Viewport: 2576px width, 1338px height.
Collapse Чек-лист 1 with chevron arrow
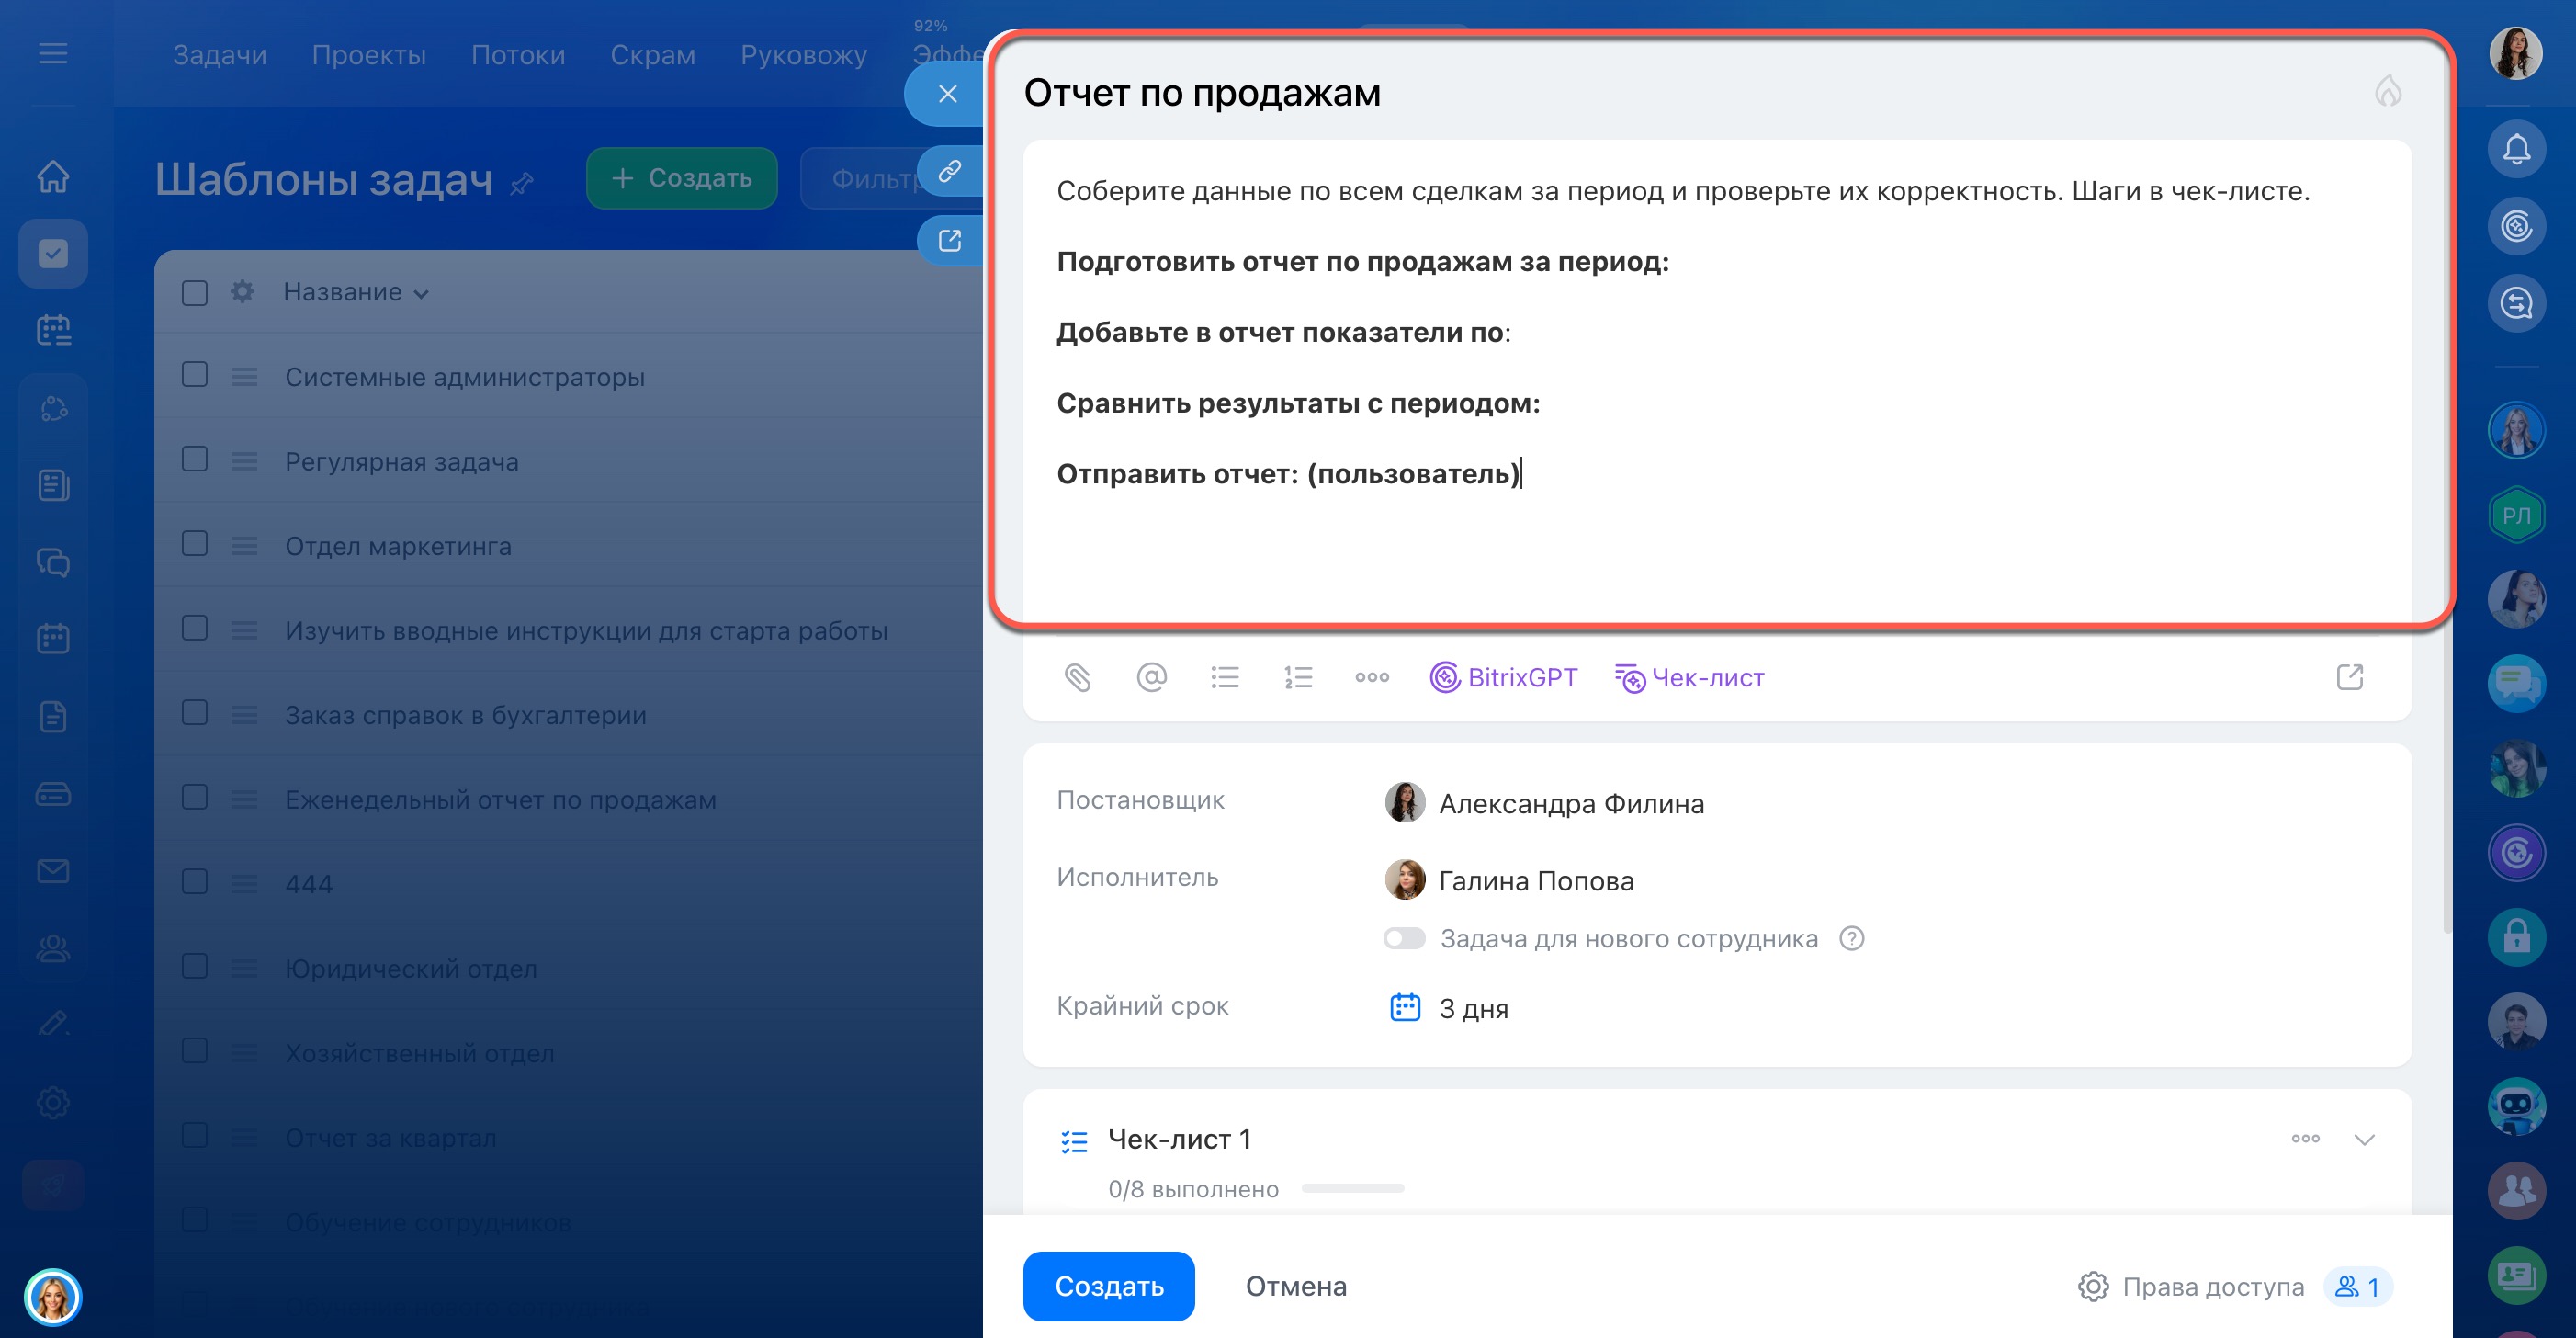[x=2364, y=1139]
